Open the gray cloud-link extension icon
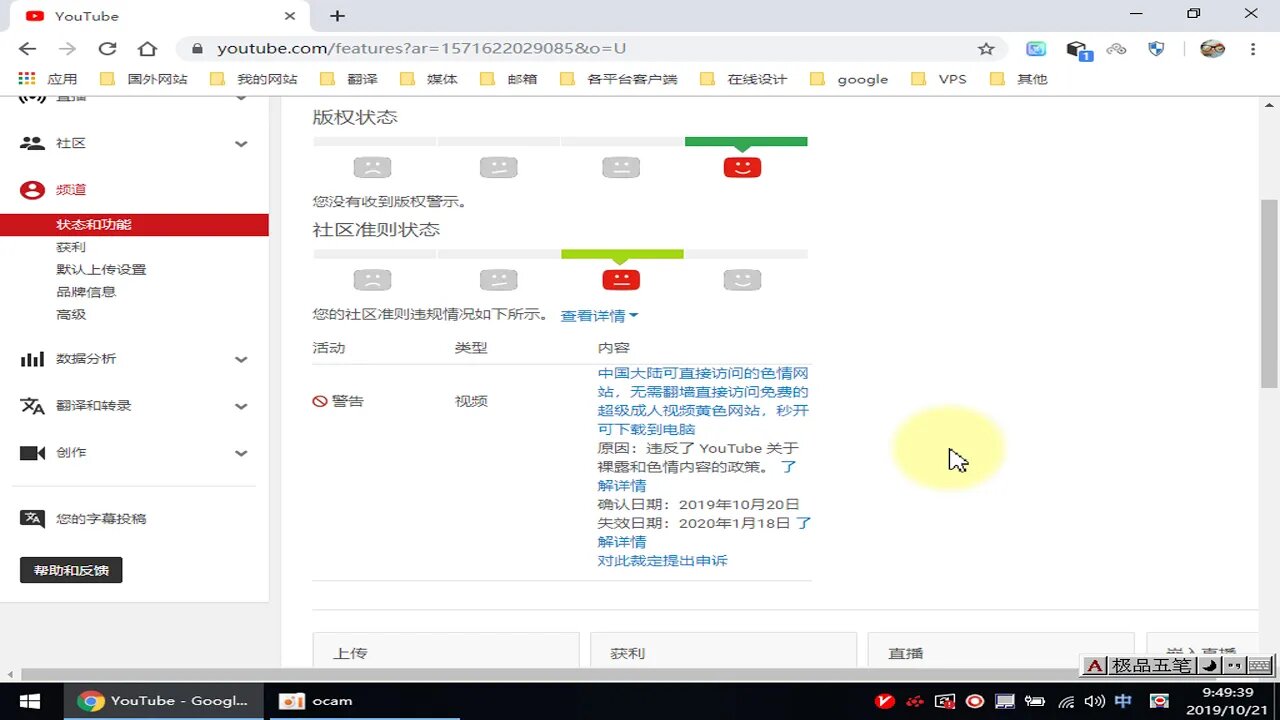 [1116, 48]
